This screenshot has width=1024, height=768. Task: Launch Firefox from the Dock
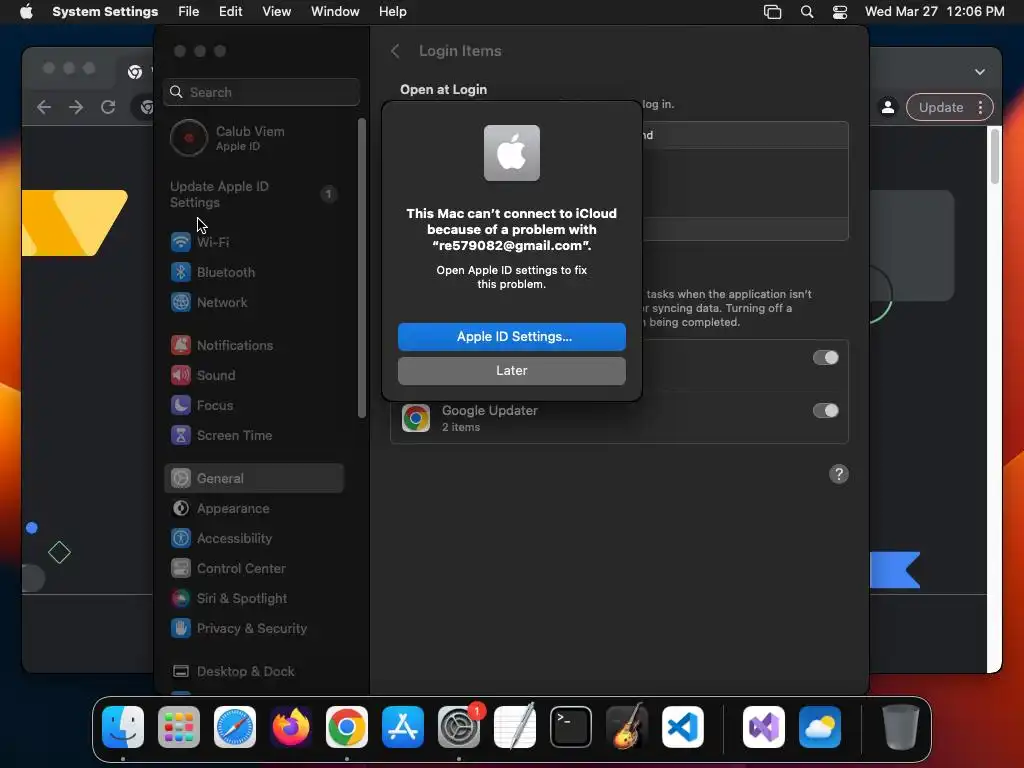pos(291,727)
